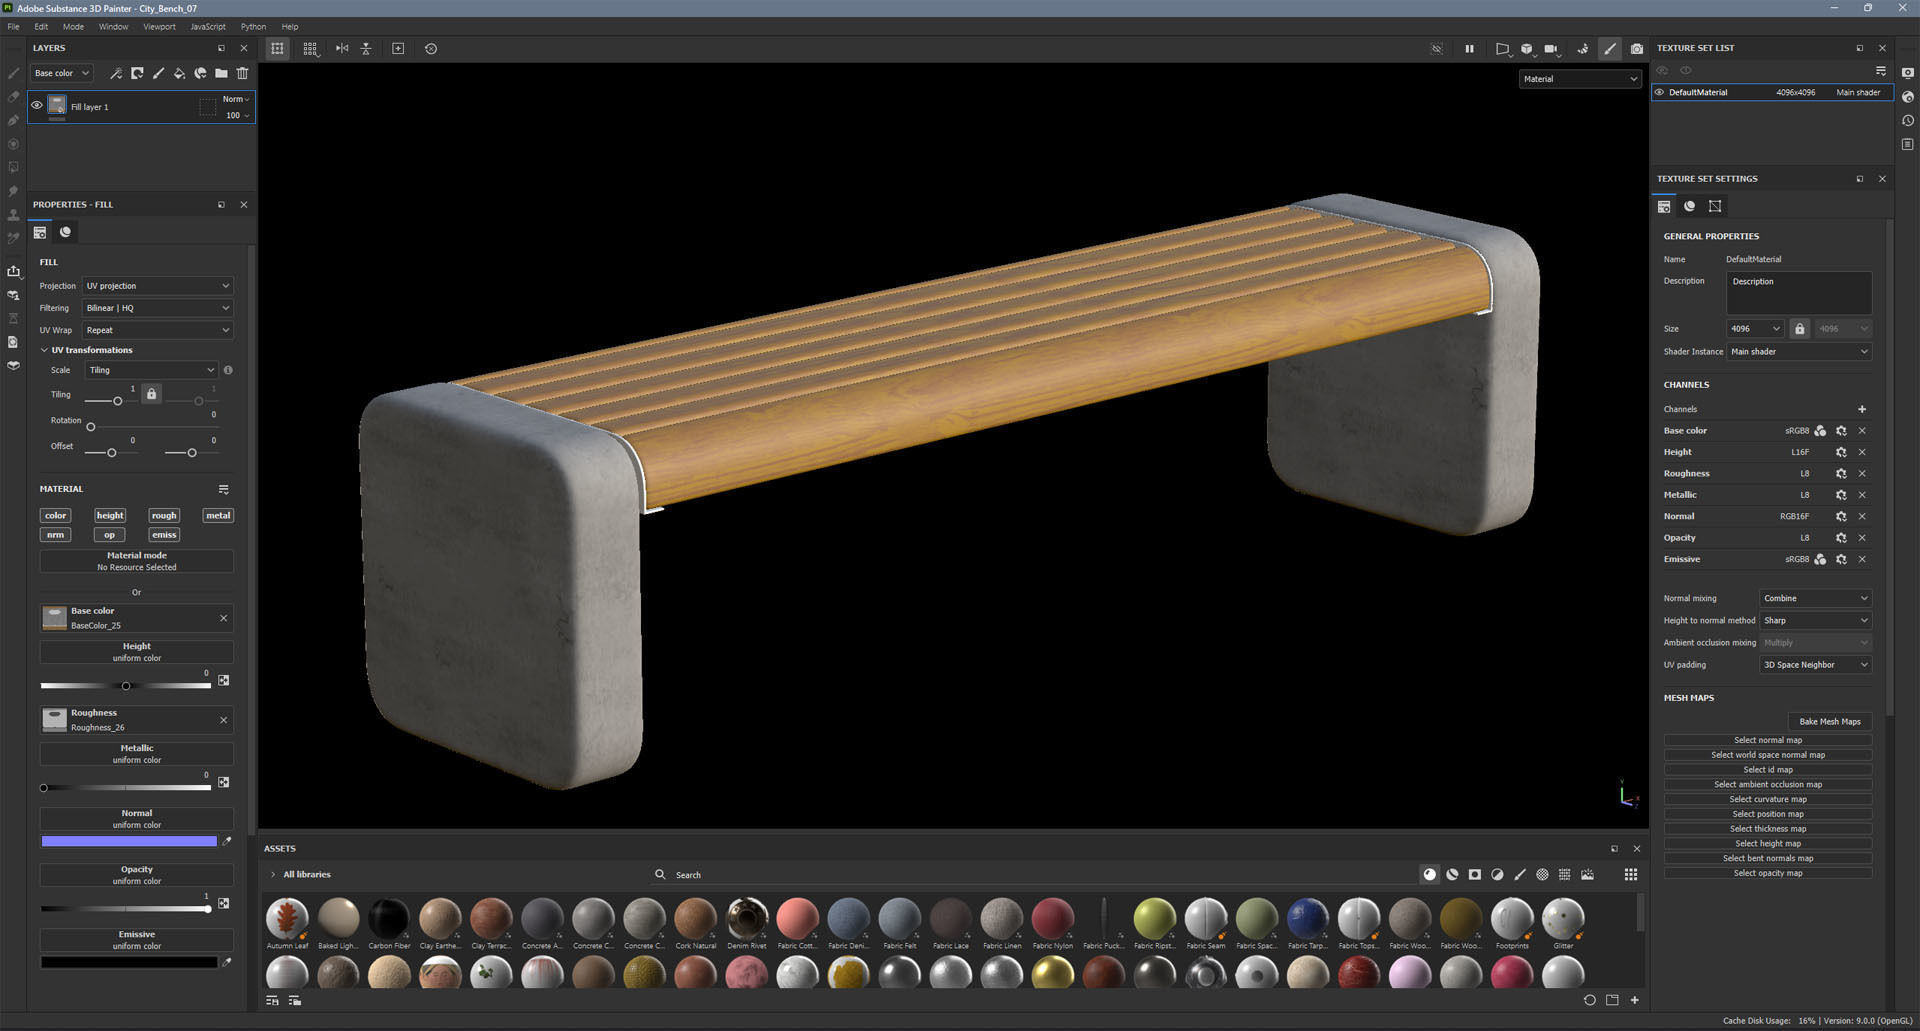Screen dimensions: 1920x1031
Task: Pause the viewport rendering
Action: click(1469, 48)
